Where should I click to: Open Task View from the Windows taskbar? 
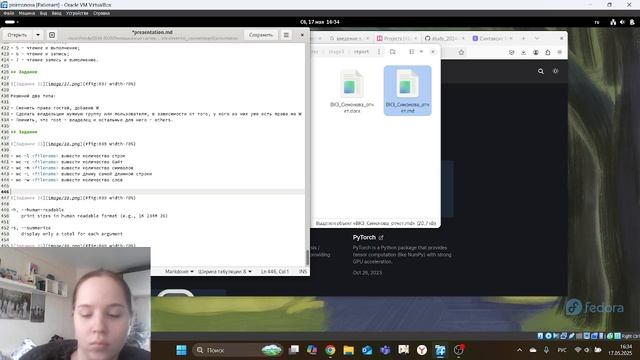tap(293, 350)
